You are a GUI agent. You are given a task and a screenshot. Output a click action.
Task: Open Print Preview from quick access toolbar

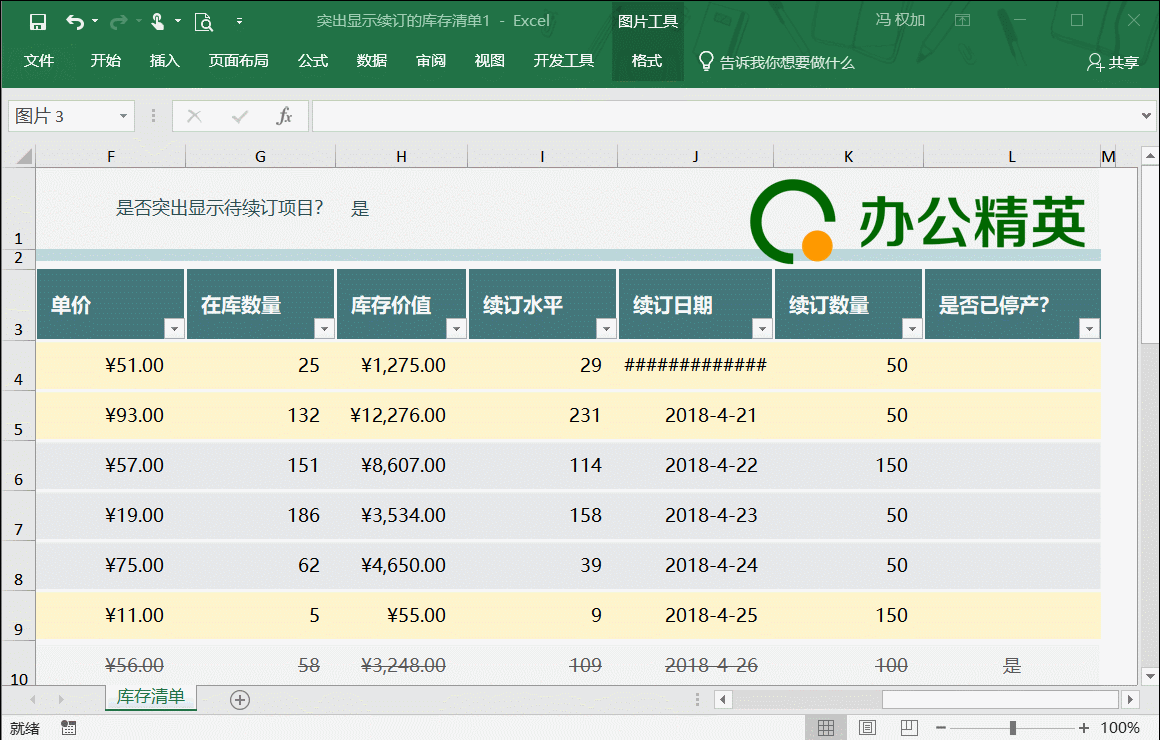point(203,21)
